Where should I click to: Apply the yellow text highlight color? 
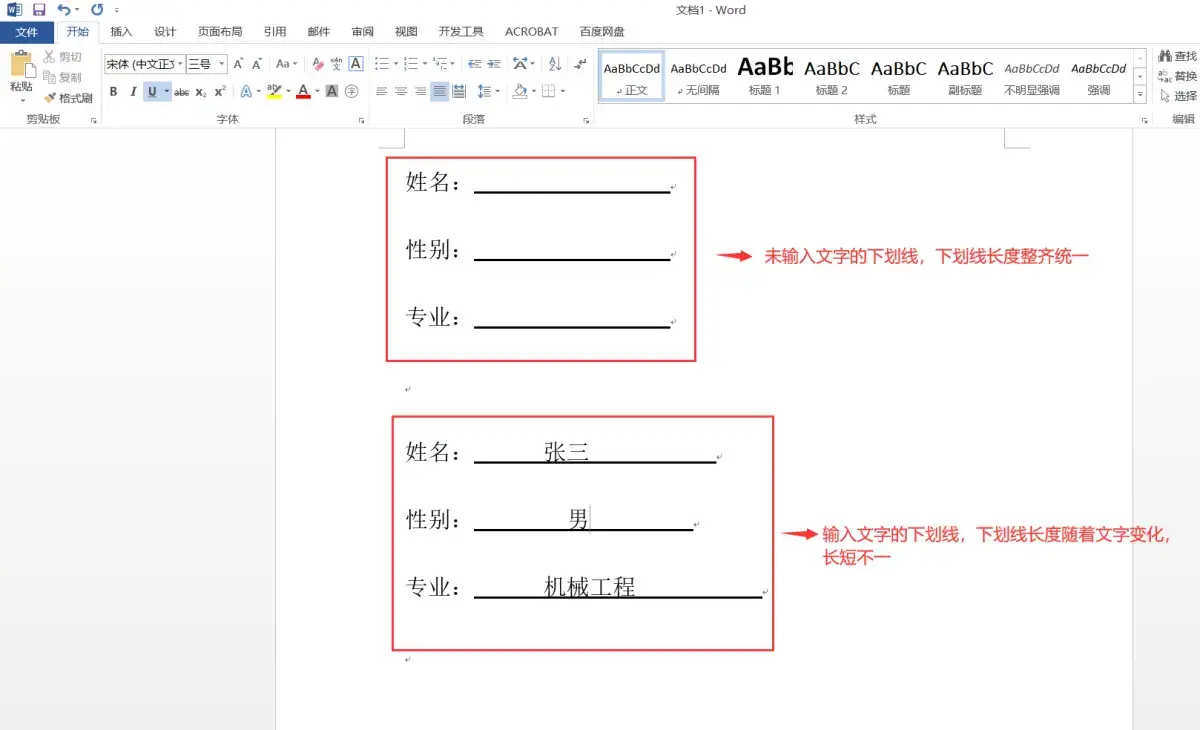pos(274,92)
